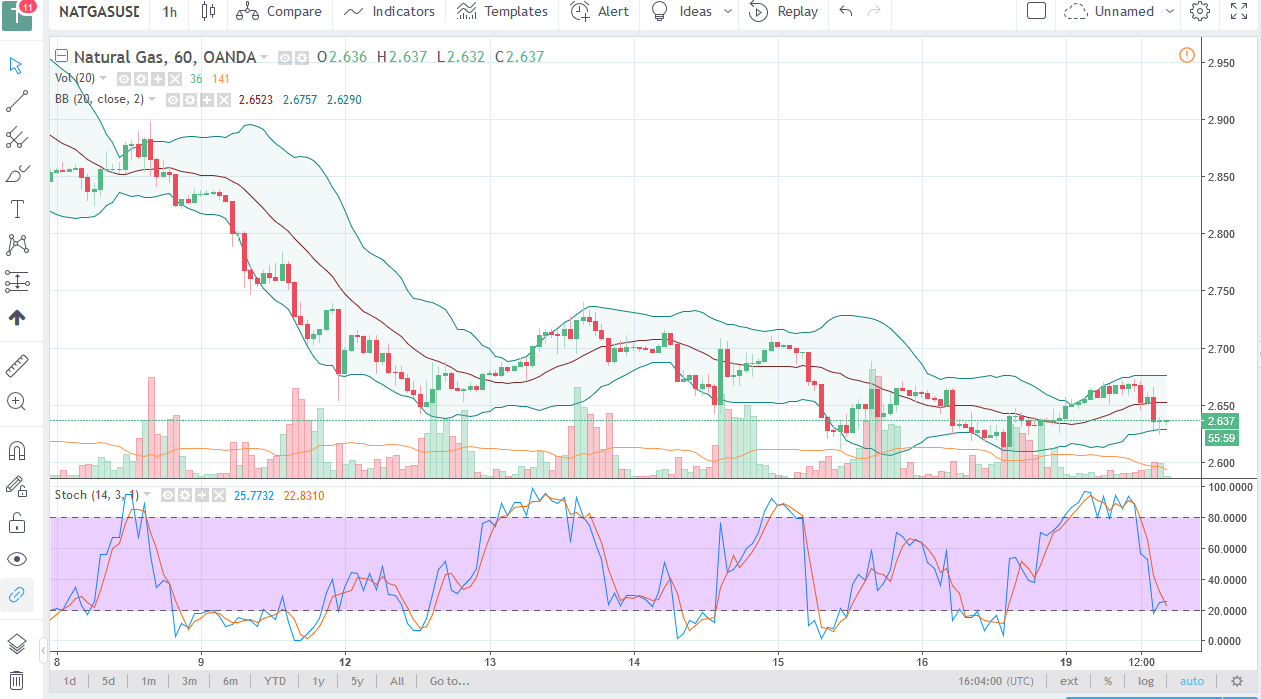This screenshot has height=699, width=1261.
Task: Enter fullscreen mode with the expand arrows icon
Action: (1239, 12)
